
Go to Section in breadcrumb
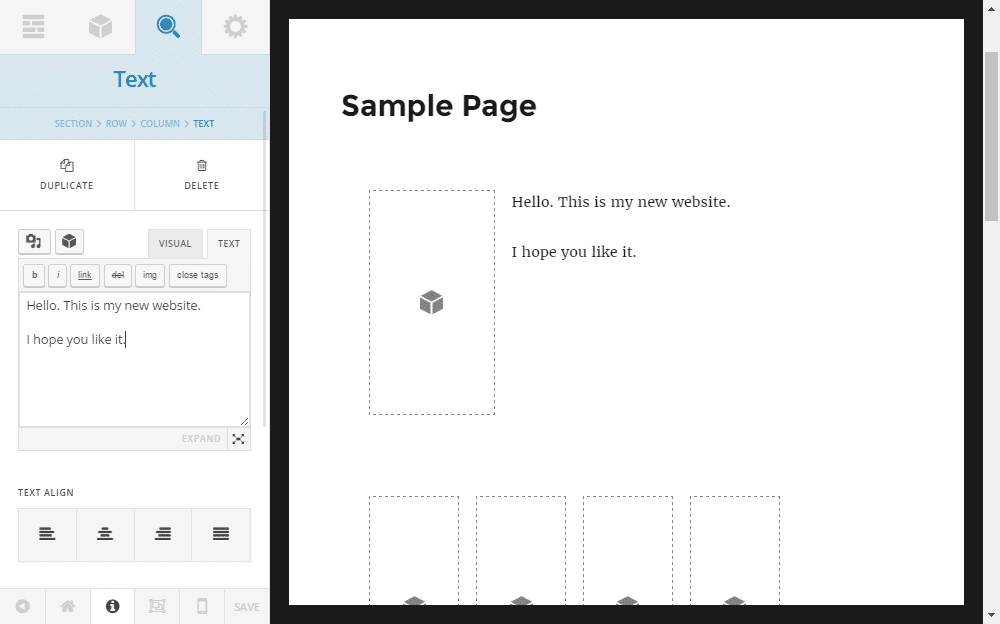(x=73, y=124)
